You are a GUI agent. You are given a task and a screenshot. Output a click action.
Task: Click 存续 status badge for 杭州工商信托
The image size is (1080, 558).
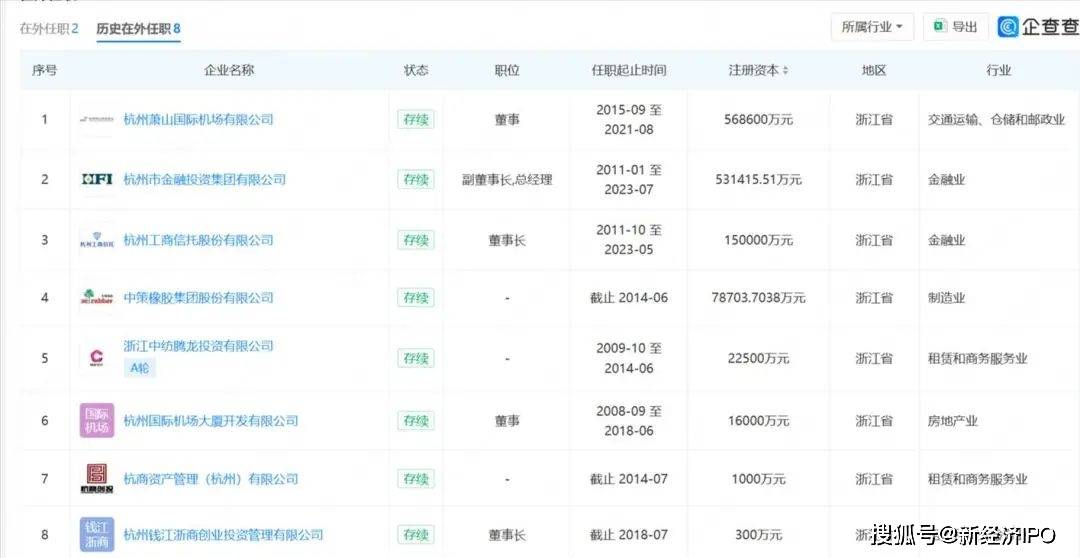click(x=415, y=240)
